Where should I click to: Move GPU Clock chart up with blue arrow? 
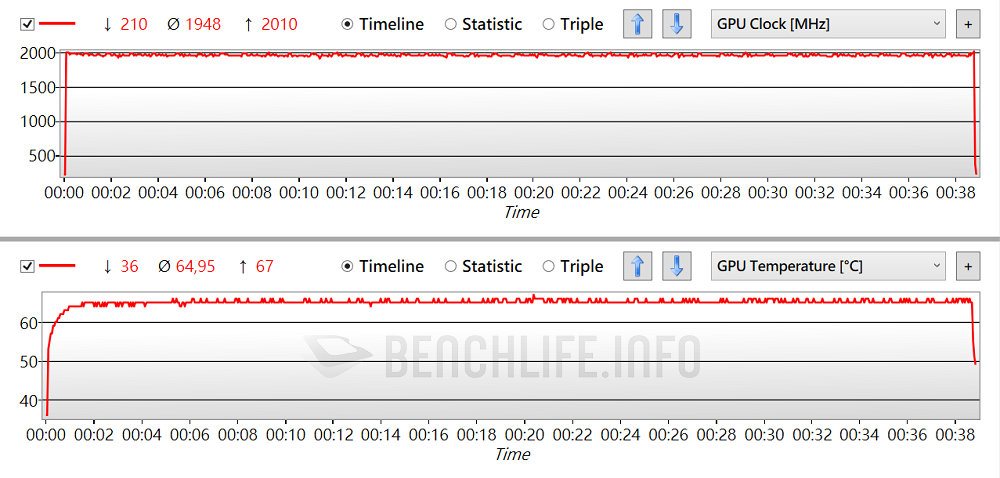pos(638,24)
